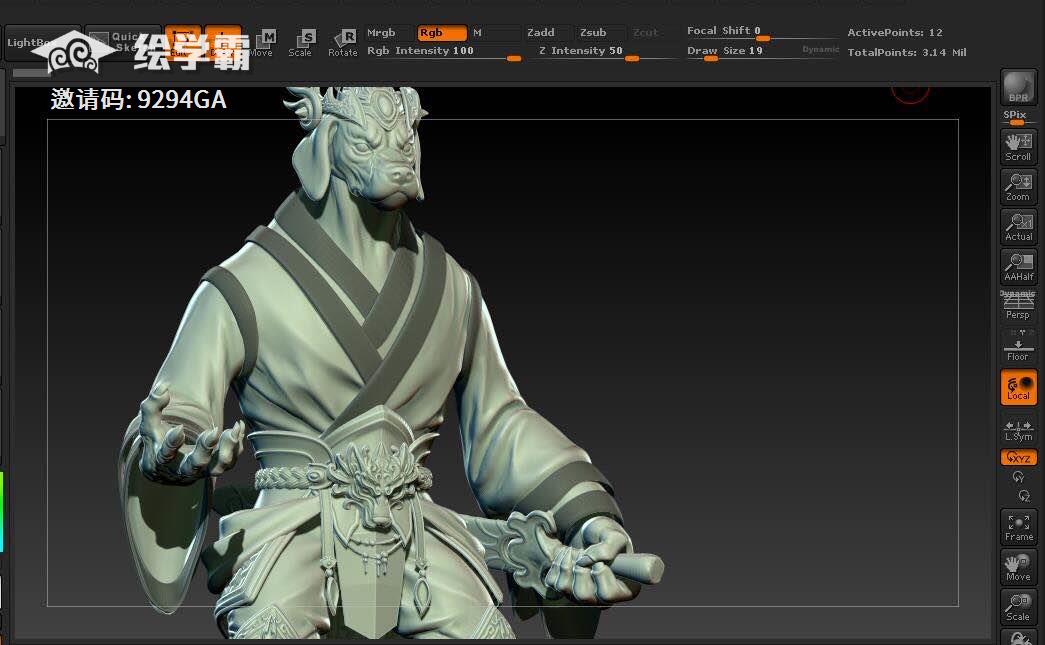Toggle the Floor grid
This screenshot has height=645, width=1045.
click(x=1018, y=346)
